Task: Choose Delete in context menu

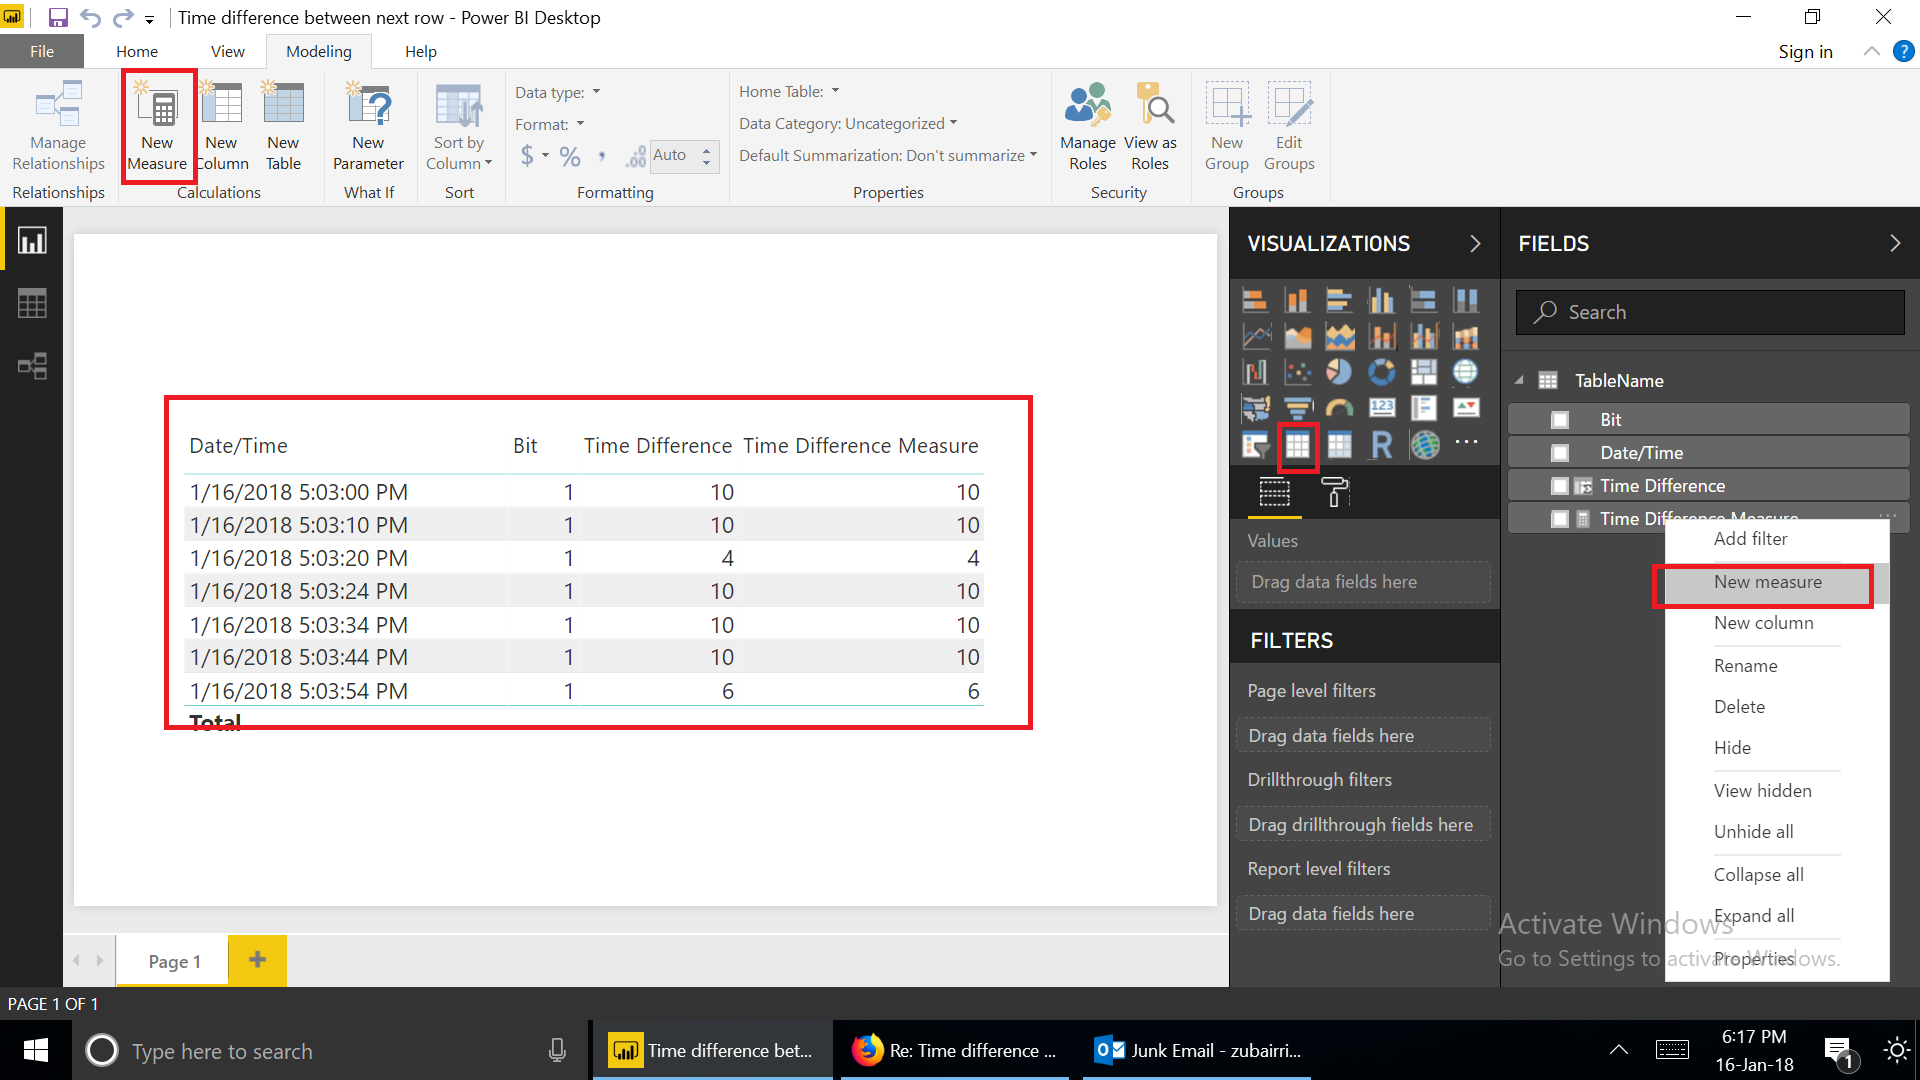Action: [x=1739, y=707]
